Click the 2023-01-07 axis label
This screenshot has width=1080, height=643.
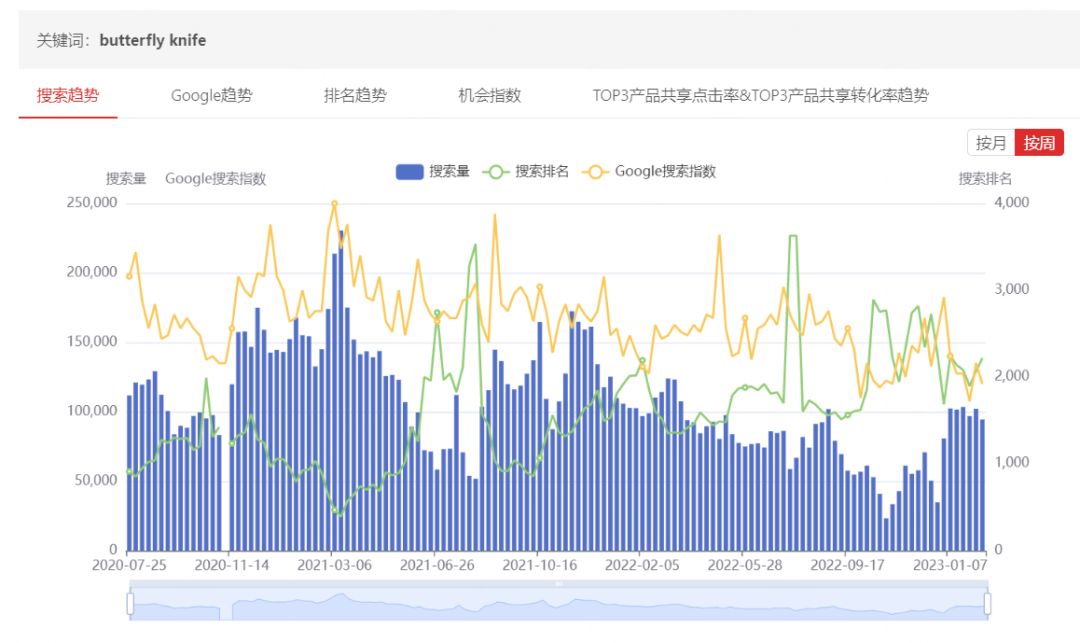950,564
